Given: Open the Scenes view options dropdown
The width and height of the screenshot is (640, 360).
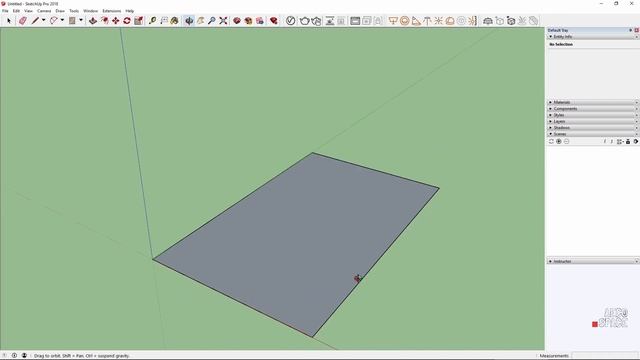Looking at the screenshot, I should pos(620,142).
